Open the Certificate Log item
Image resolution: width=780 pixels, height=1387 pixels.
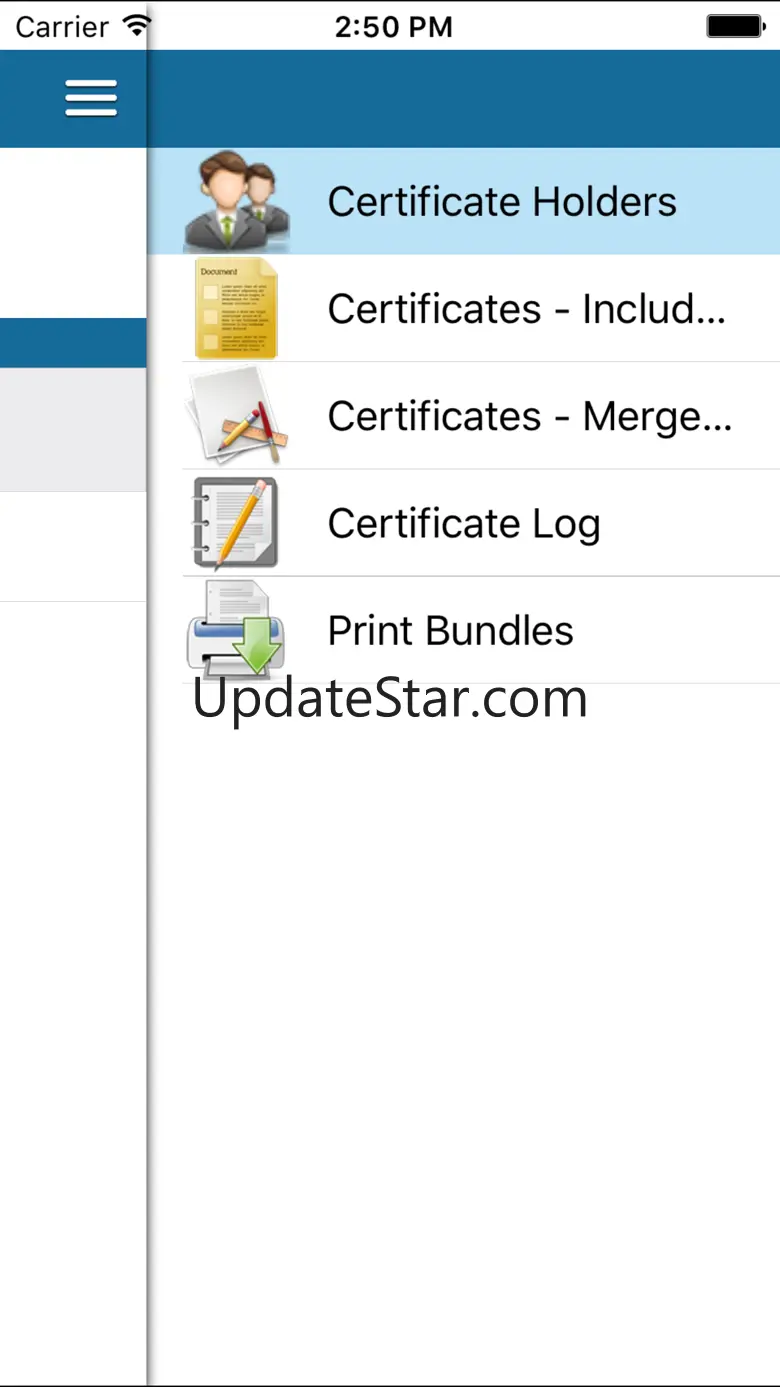coord(464,522)
